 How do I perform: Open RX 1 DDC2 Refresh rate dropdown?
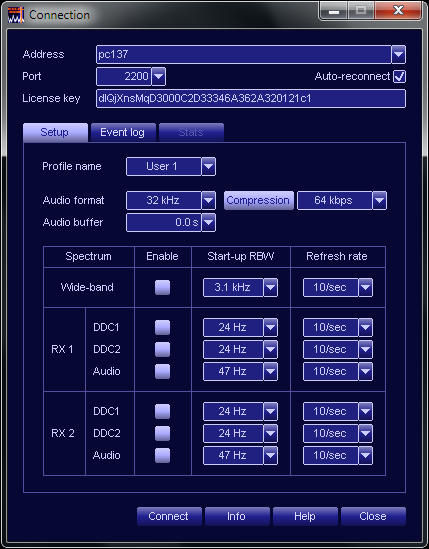[x=365, y=349]
